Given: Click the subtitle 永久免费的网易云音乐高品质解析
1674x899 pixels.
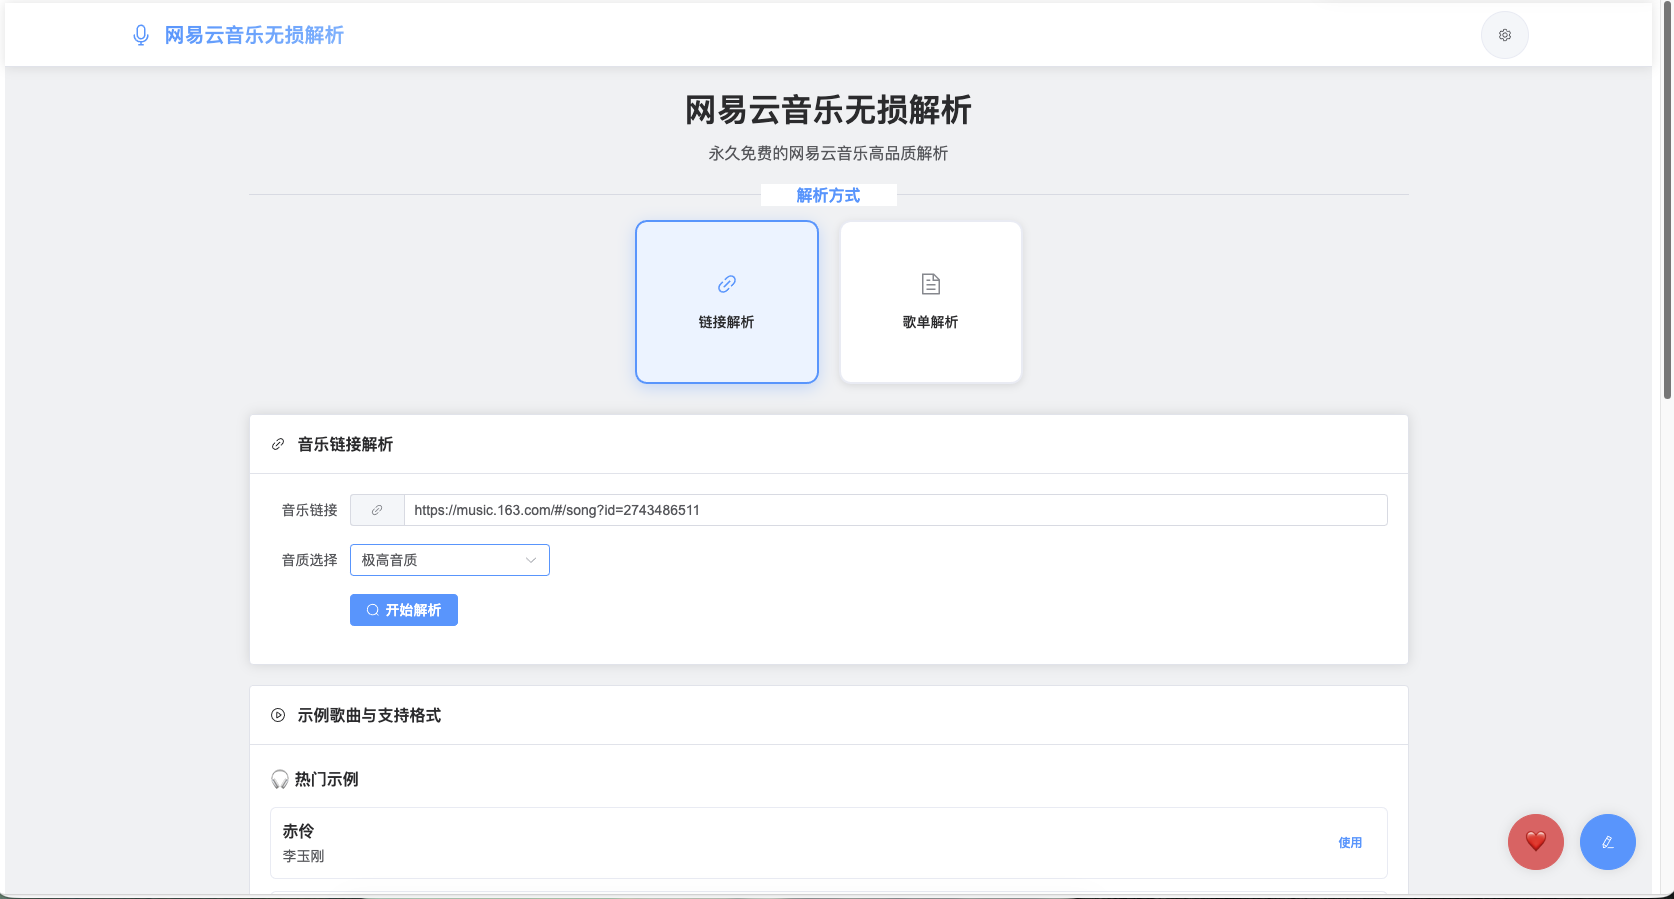Looking at the screenshot, I should click(828, 153).
